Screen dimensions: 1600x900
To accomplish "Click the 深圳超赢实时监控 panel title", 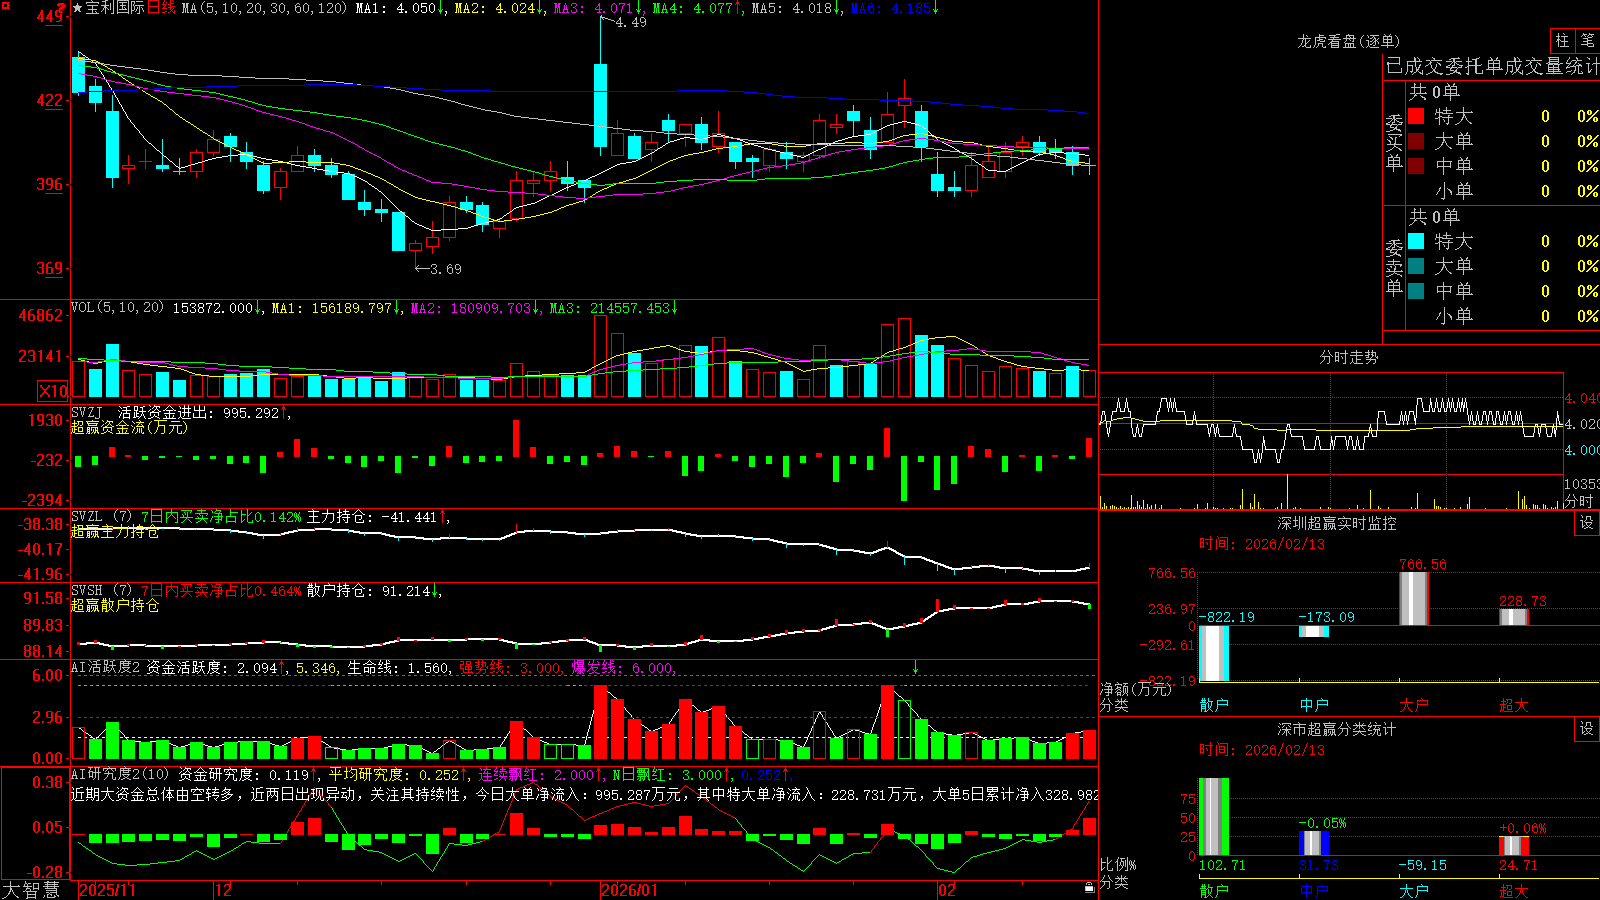I will point(1337,523).
